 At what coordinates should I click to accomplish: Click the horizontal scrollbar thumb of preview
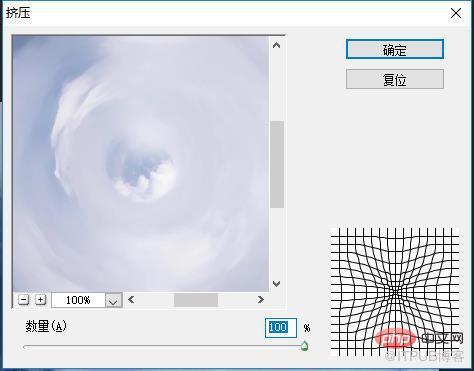(x=196, y=300)
